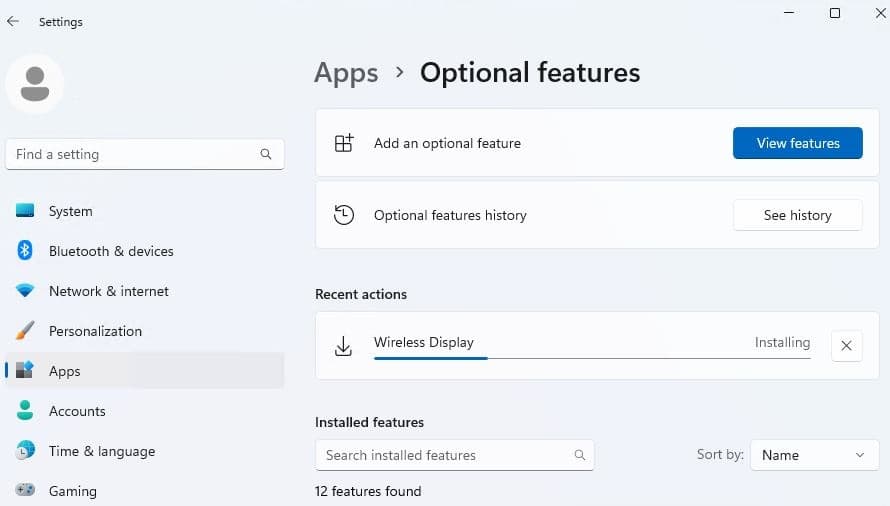Click the Recent actions heading
The width and height of the screenshot is (890, 506).
361,294
